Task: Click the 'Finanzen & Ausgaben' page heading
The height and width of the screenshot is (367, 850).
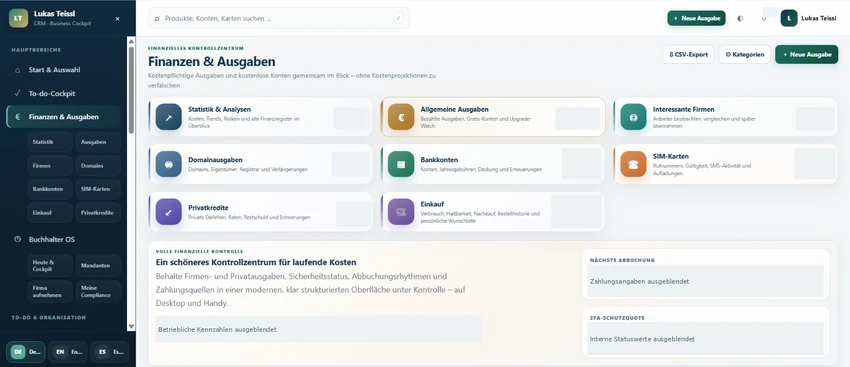Action: point(211,62)
